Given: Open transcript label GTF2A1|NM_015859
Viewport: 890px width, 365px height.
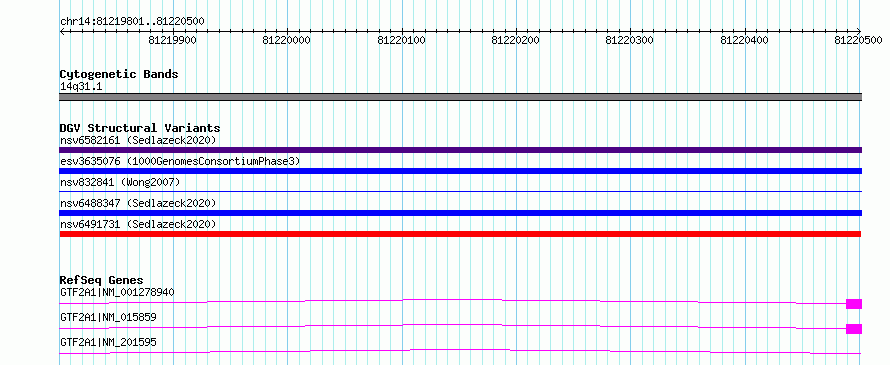Looking at the screenshot, I should pyautogui.click(x=108, y=317).
